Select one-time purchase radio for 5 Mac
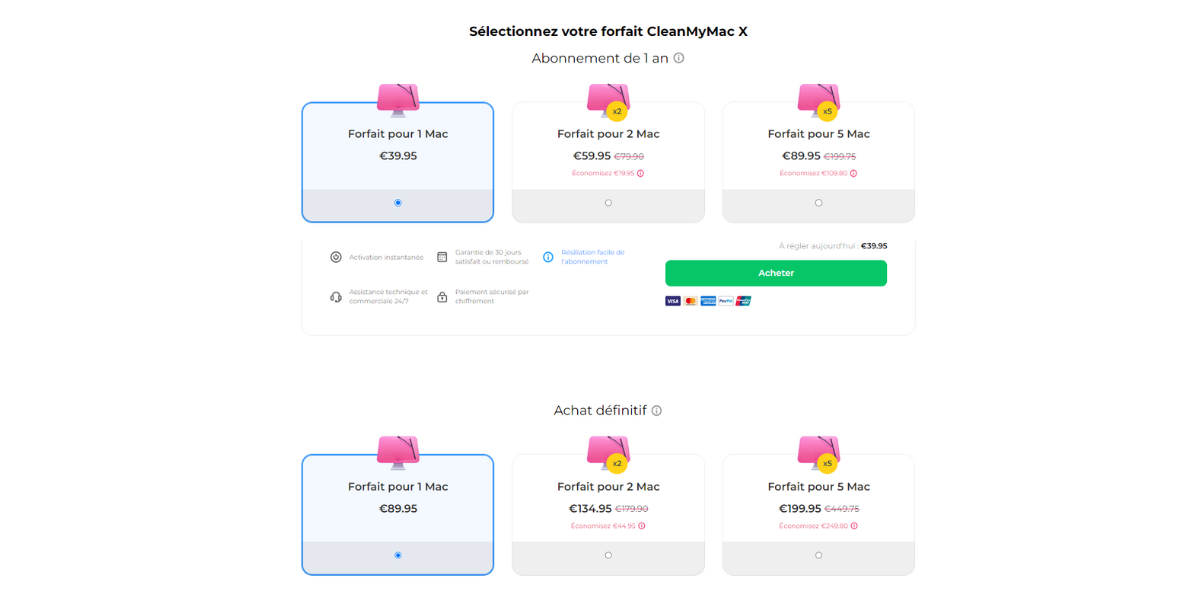The height and width of the screenshot is (600, 1200). click(819, 555)
